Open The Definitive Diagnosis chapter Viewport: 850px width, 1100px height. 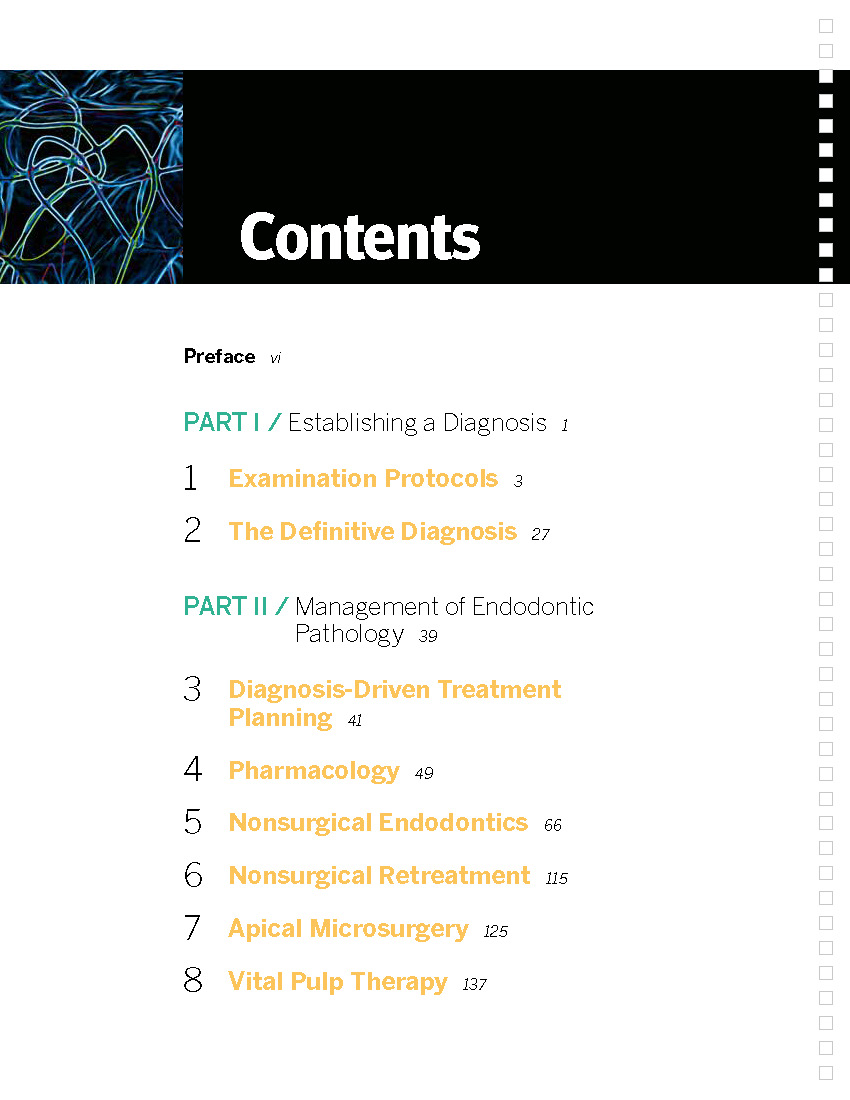pos(372,532)
